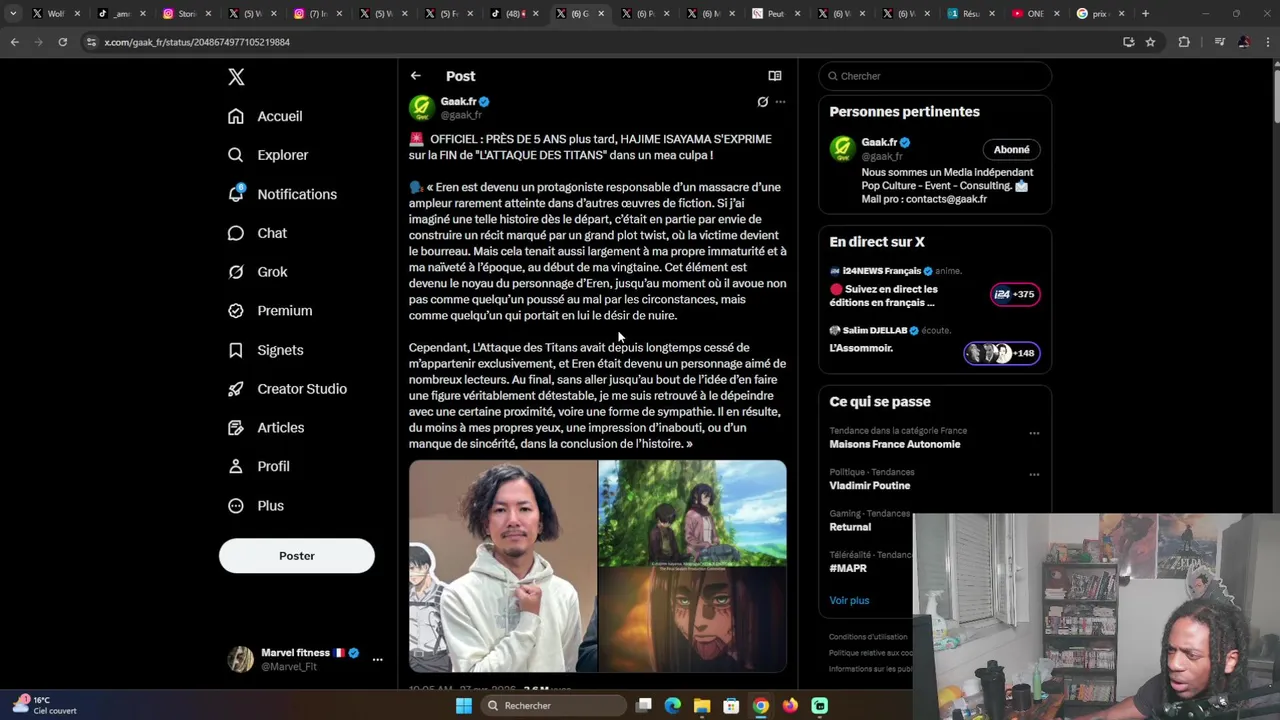This screenshot has width=1280, height=720.
Task: Switch to the ONE YouTube tab
Action: [x=1035, y=14]
